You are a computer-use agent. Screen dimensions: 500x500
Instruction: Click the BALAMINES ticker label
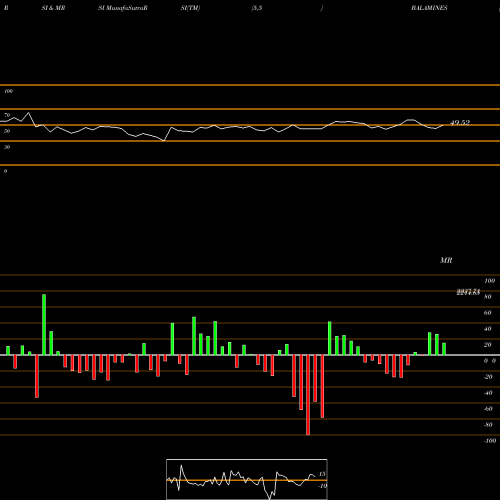click(429, 8)
